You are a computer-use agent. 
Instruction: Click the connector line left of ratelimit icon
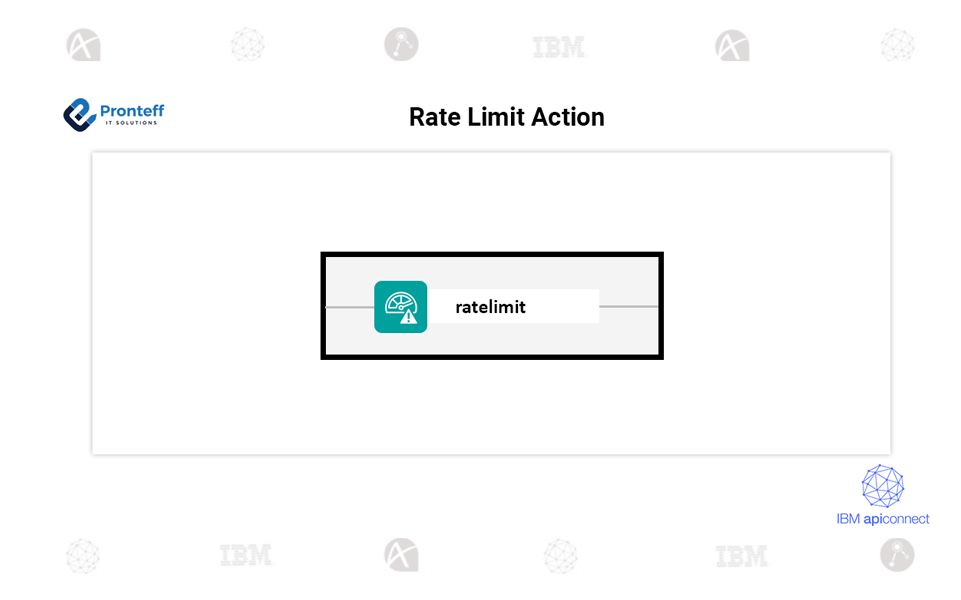click(x=349, y=307)
